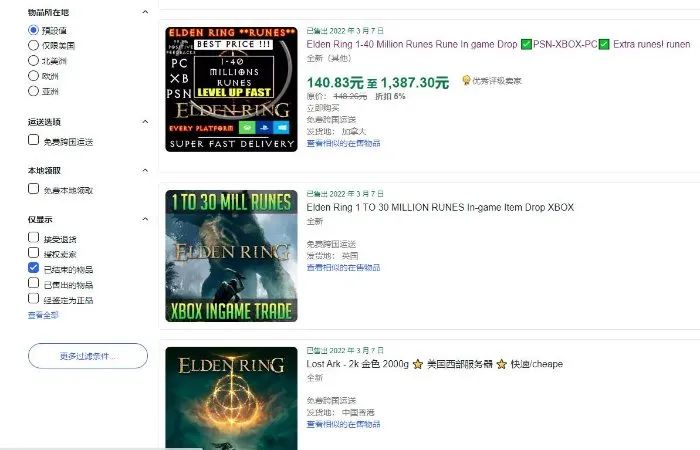The width and height of the screenshot is (700, 450).
Task: Collapse the 本地领取 section arrow
Action: (145, 170)
